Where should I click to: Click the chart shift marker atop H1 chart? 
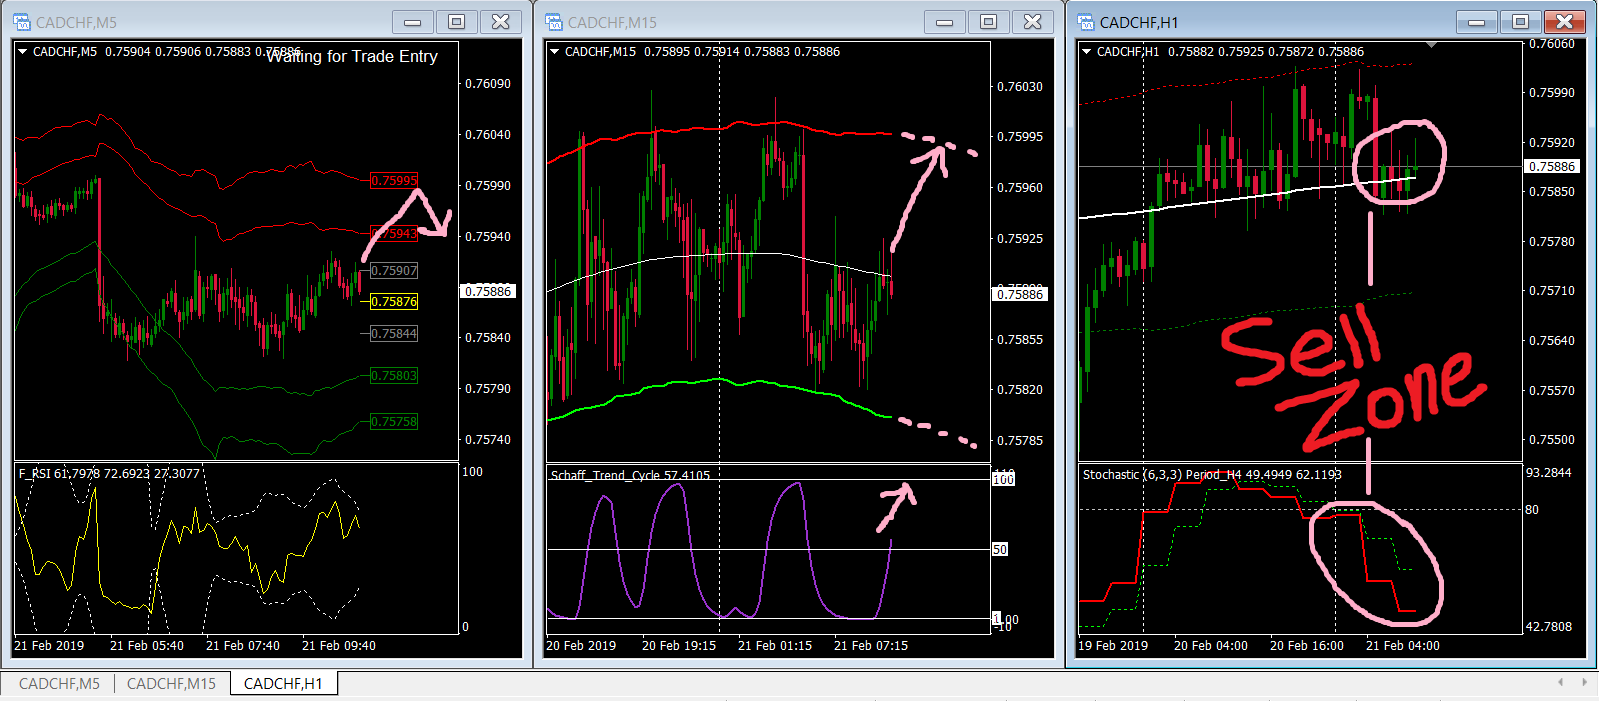tap(1432, 45)
